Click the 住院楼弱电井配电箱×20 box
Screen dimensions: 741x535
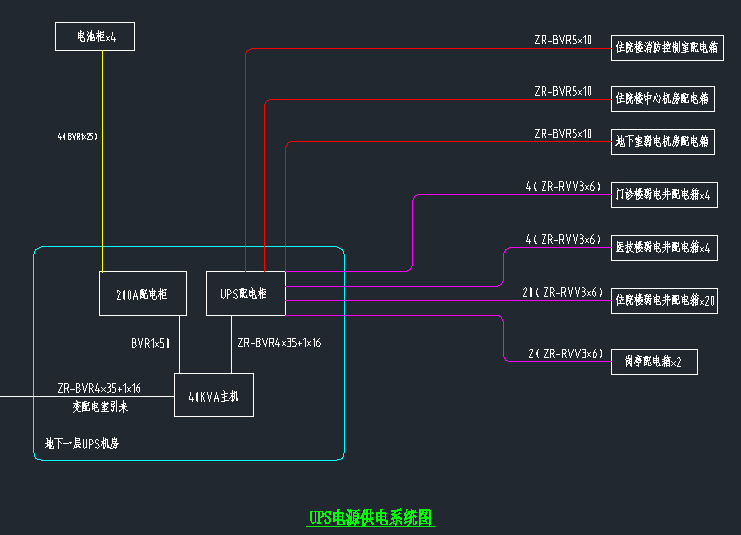[x=666, y=300]
